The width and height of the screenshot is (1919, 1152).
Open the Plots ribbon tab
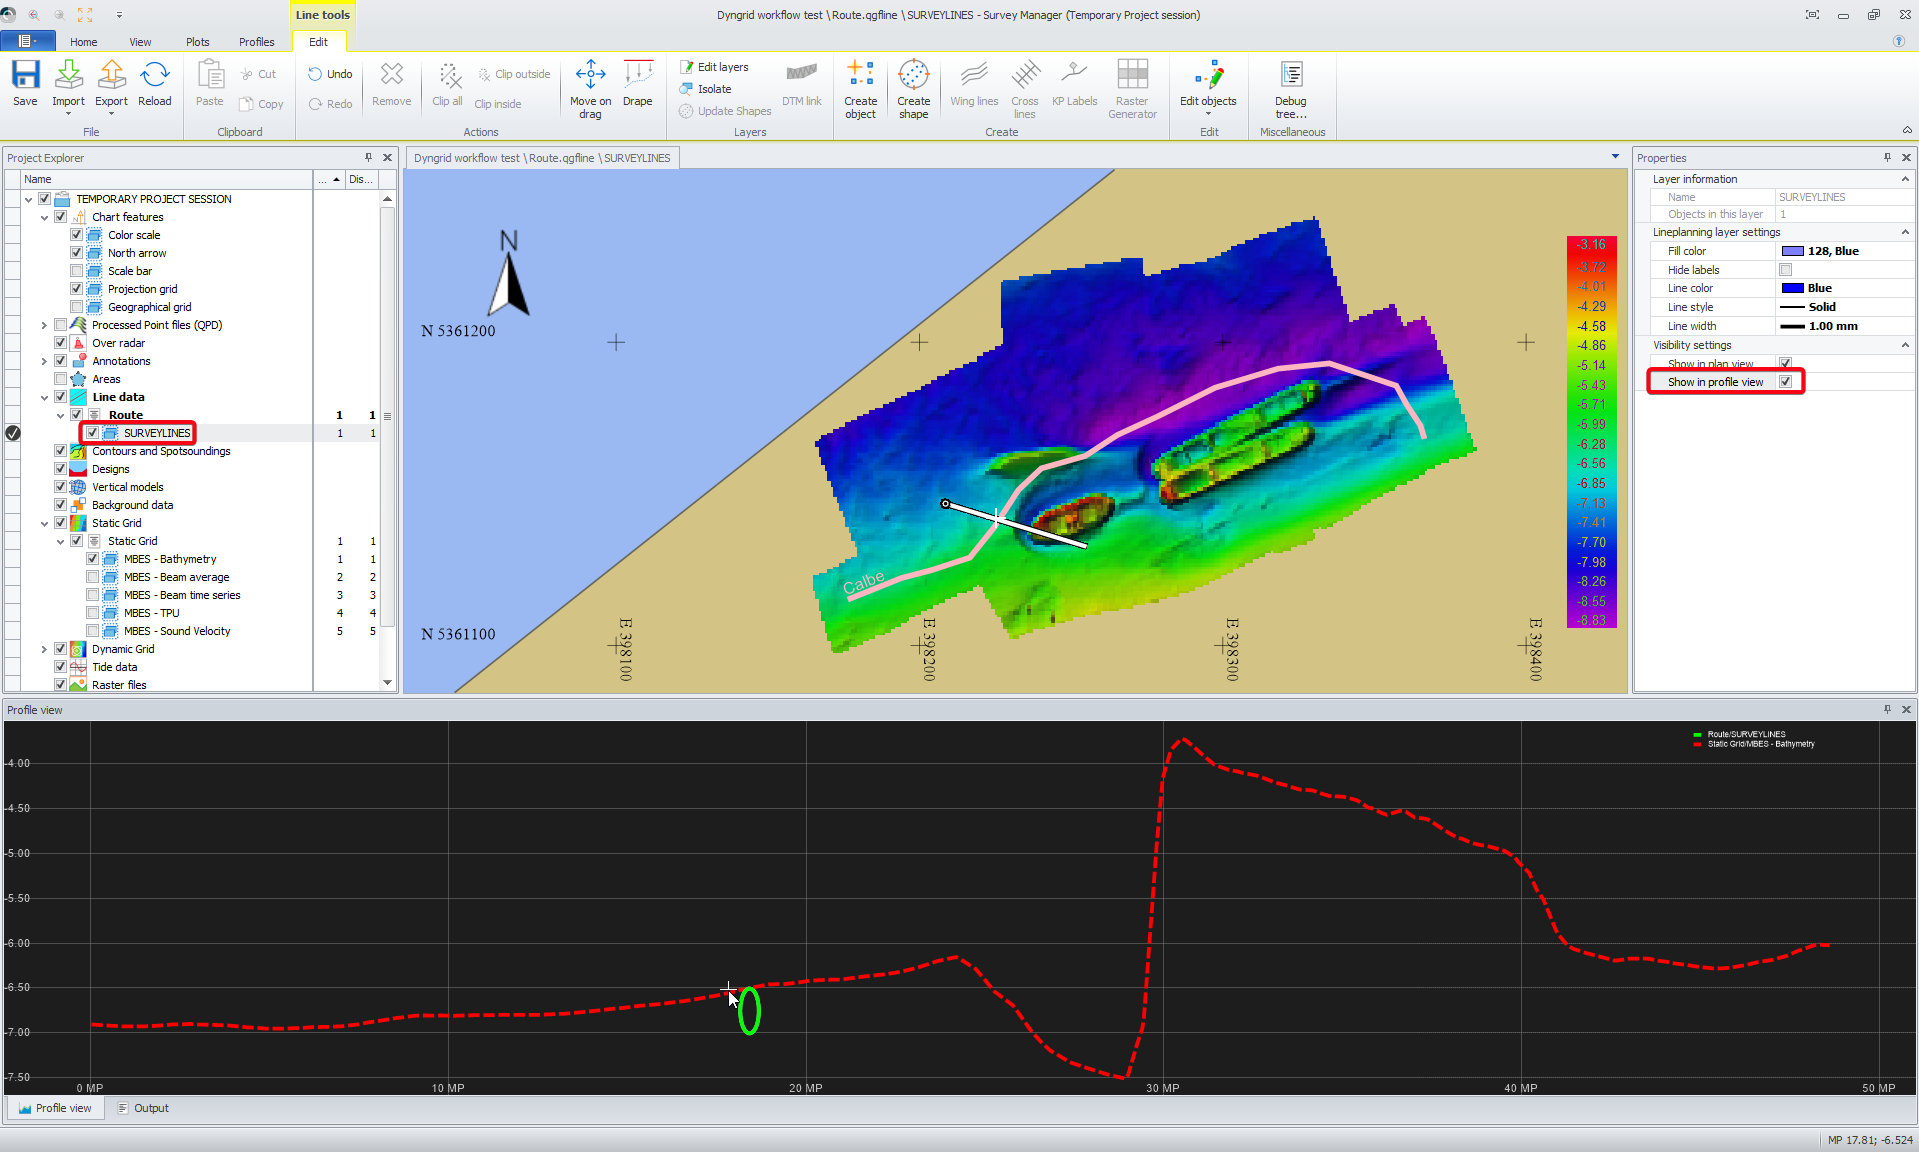[x=197, y=42]
